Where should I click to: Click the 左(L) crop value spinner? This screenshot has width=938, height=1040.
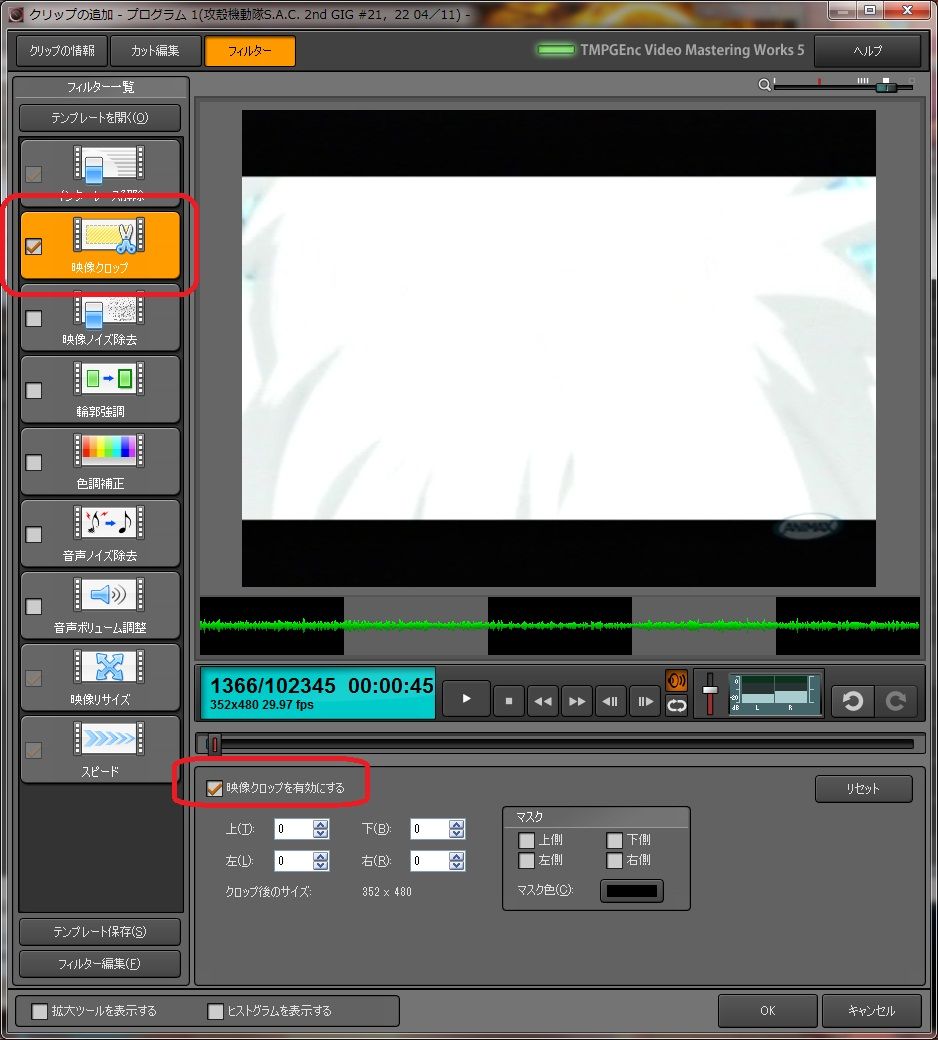[321, 861]
